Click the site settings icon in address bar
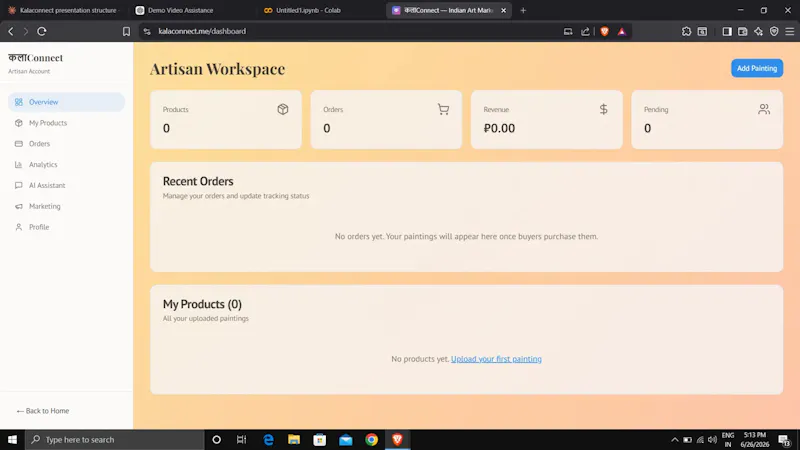 147,32
